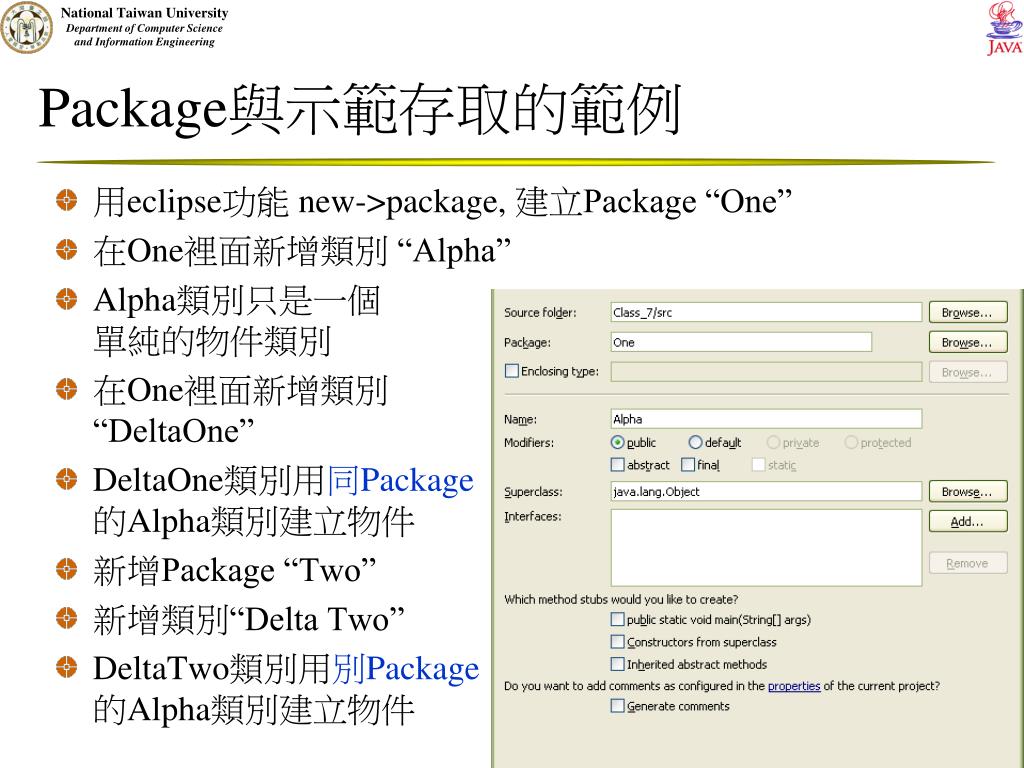Click the Superclass field with java.lang.Object

coord(766,491)
